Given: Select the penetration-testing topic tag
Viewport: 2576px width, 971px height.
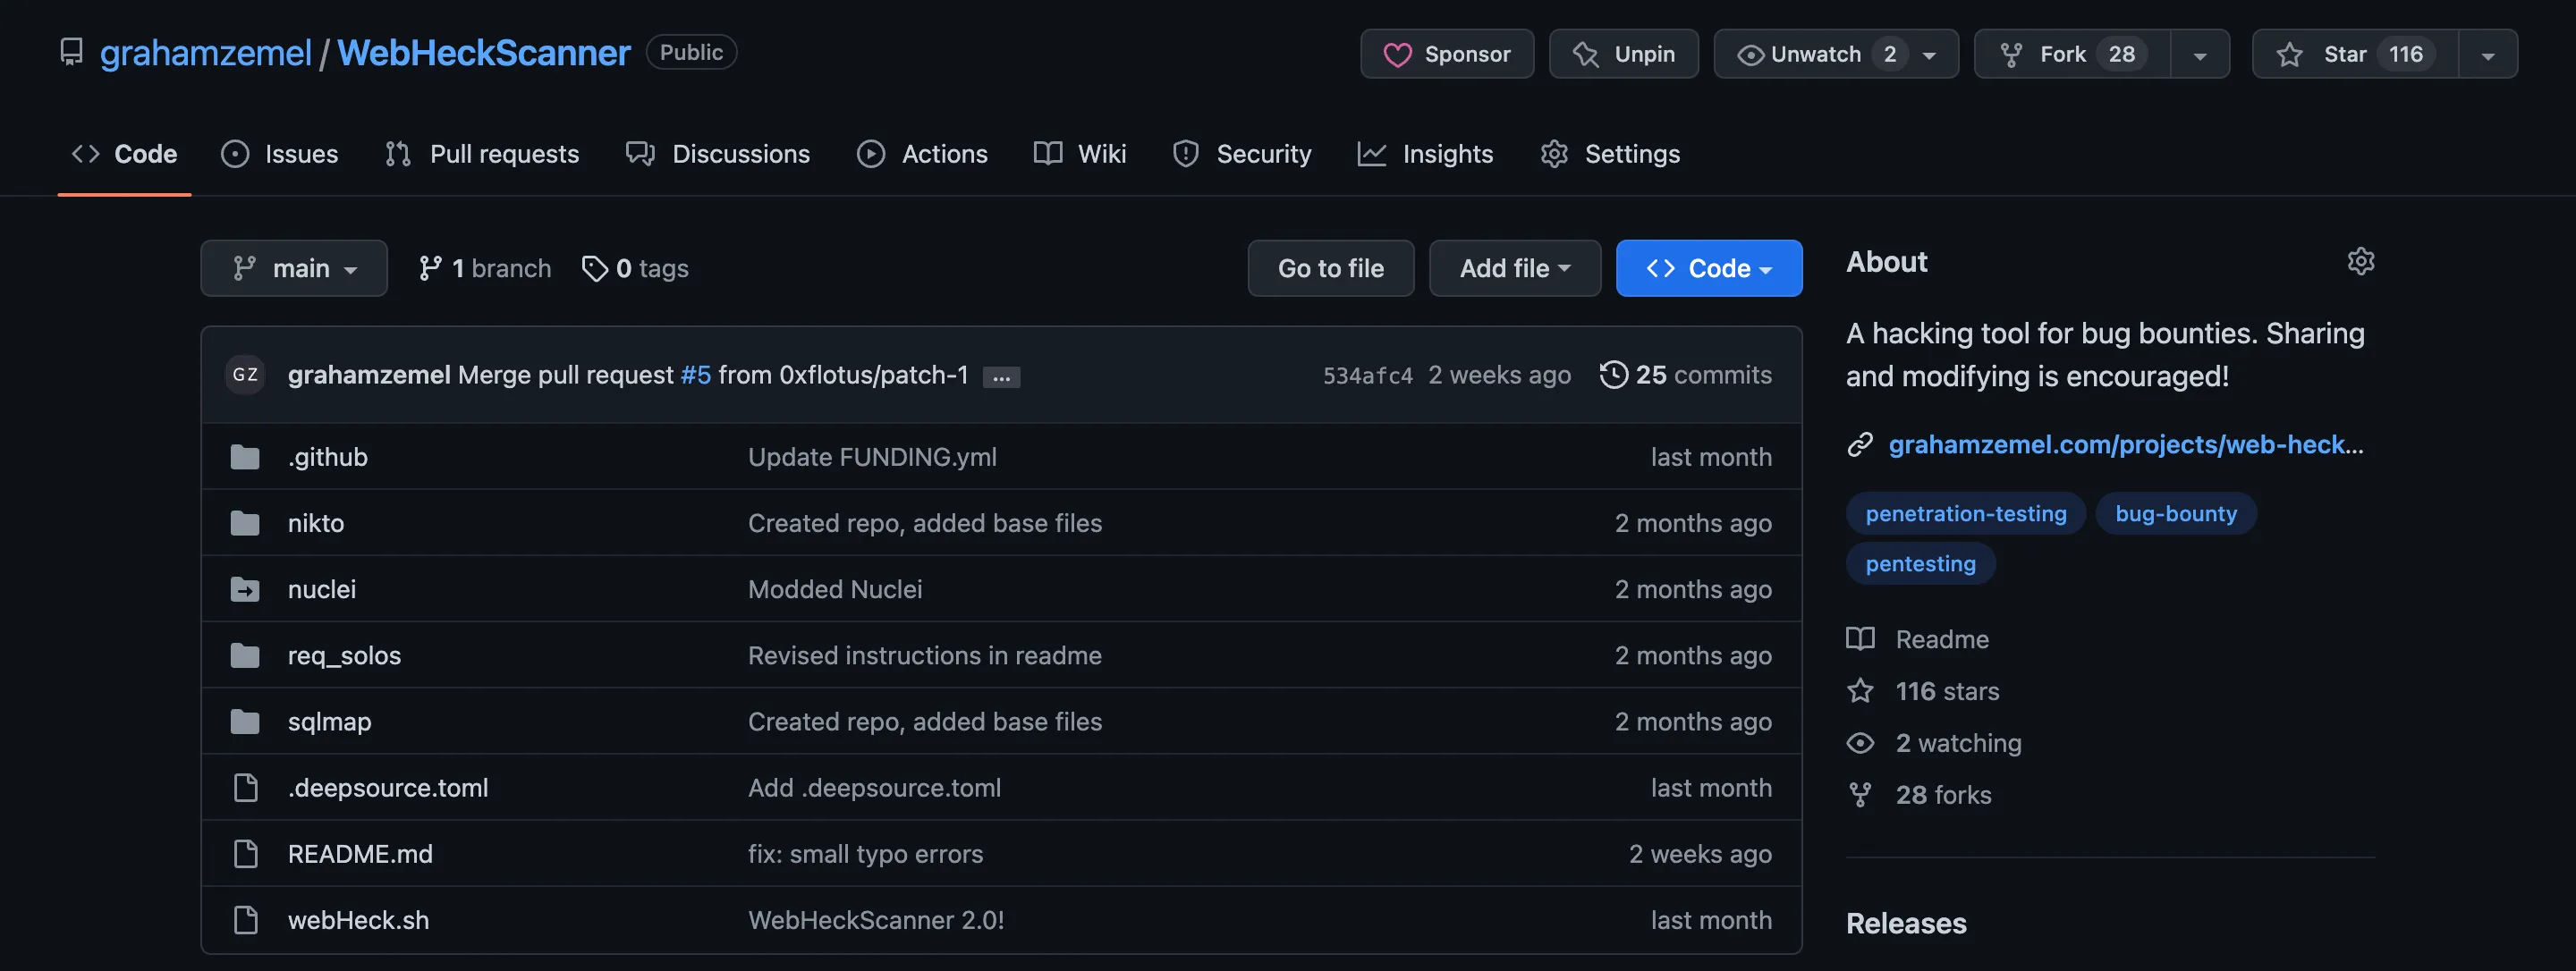Looking at the screenshot, I should click(1965, 513).
